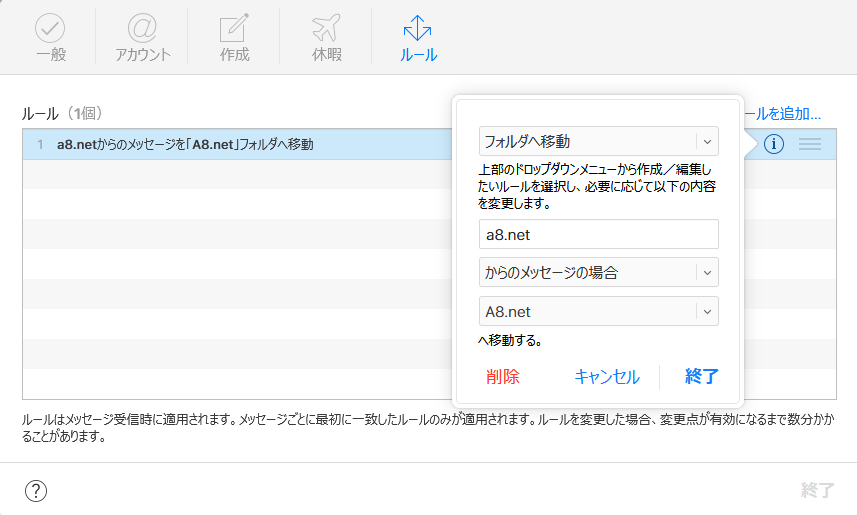Switch to the アカウント (Accounts) tab

click(143, 37)
